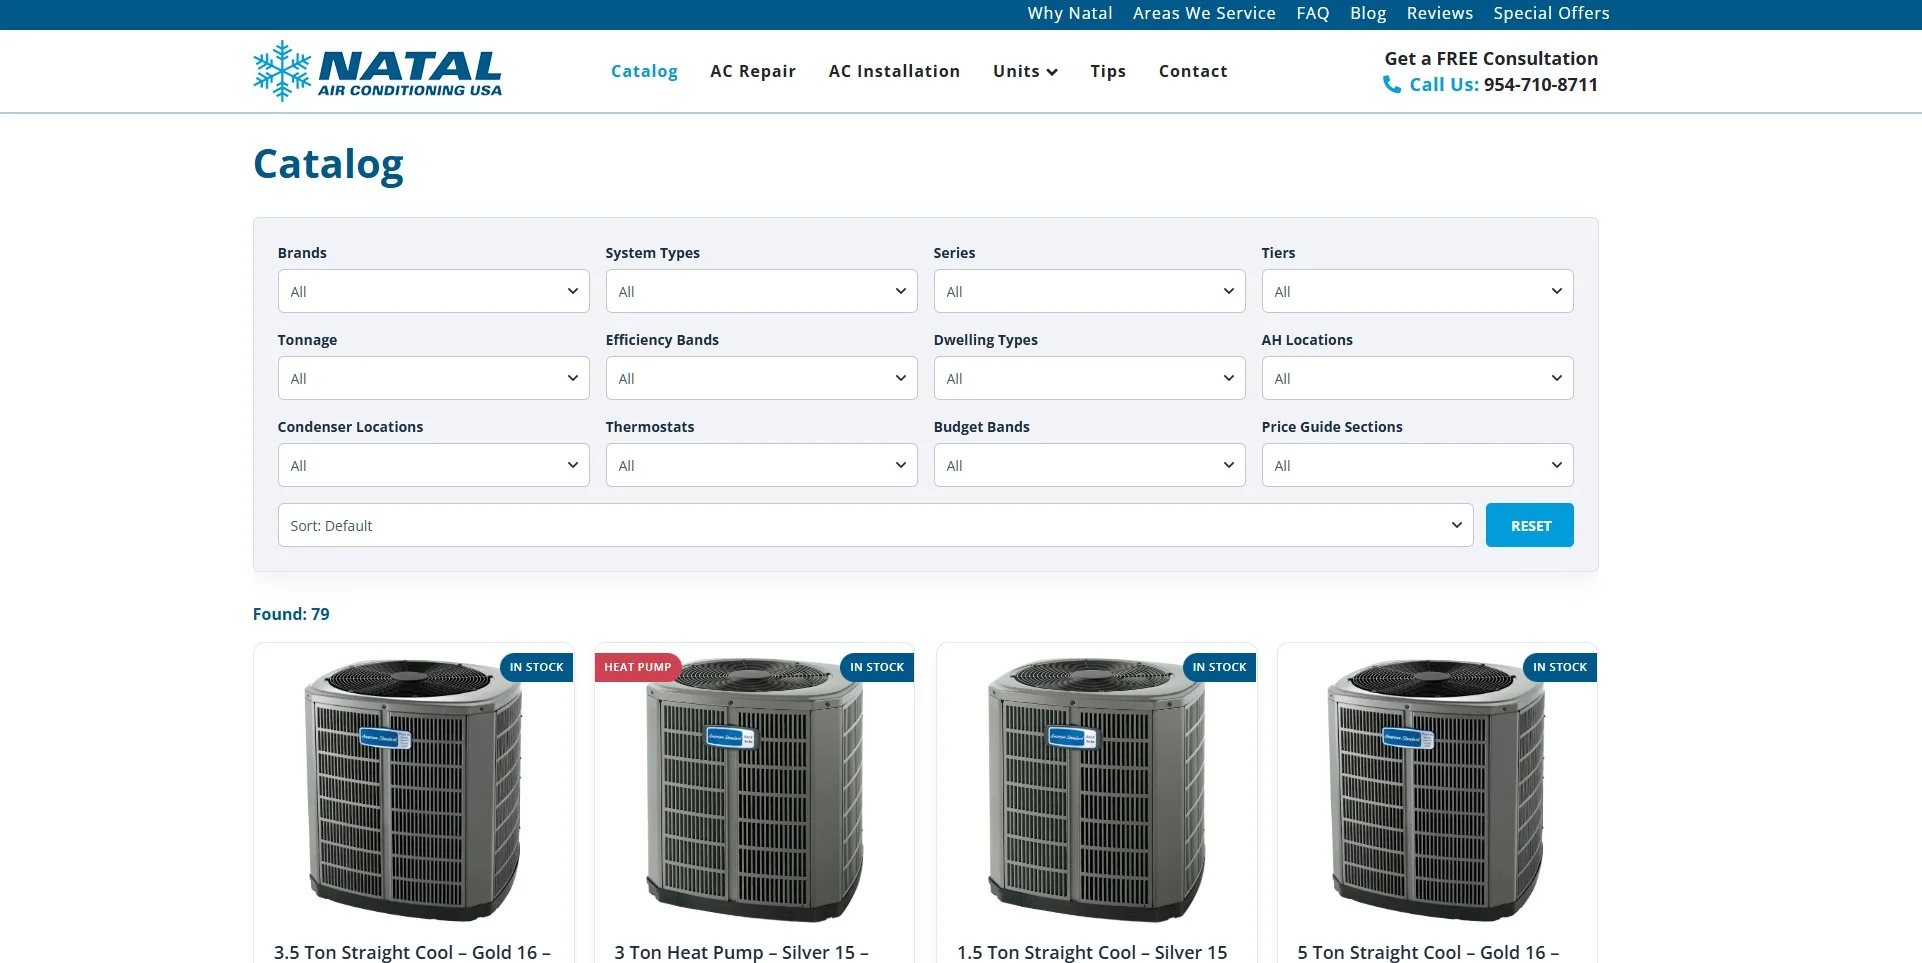Open the Efficiency Bands filter dropdown
Viewport: 1922px width, 963px height.
[x=761, y=378]
